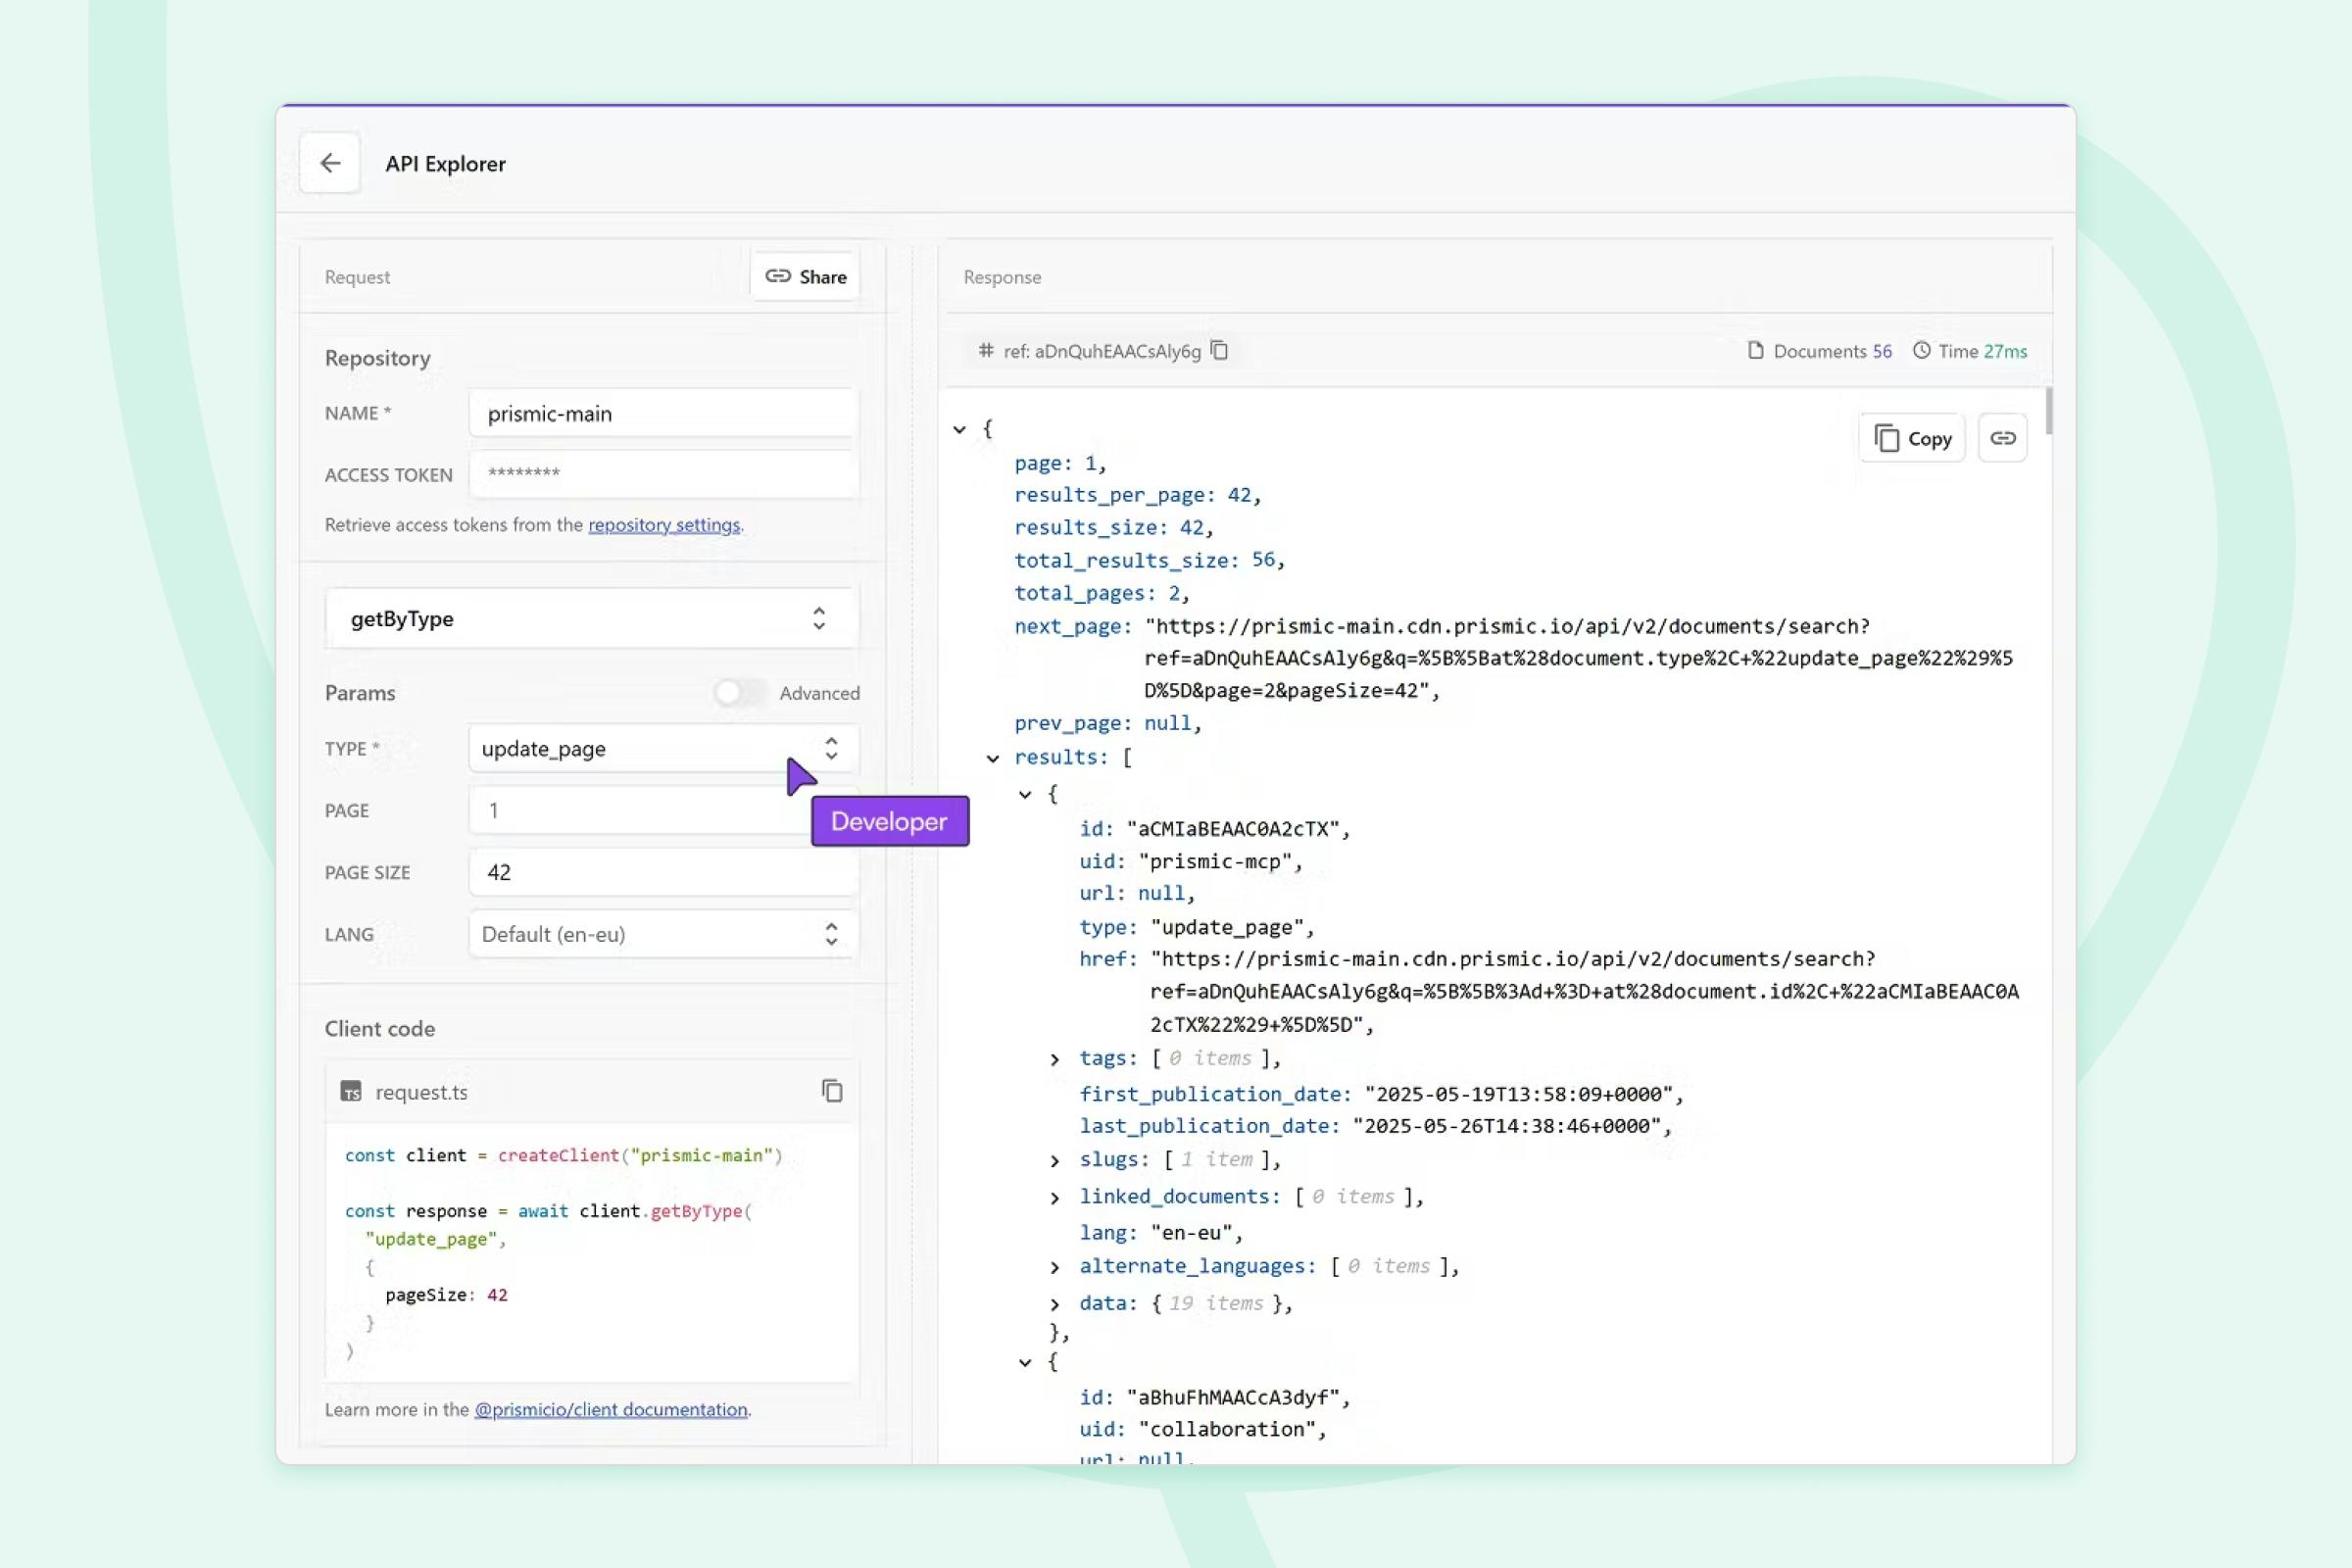Copy request.ts client code via icon
This screenshot has height=1568, width=2352.
[832, 1091]
